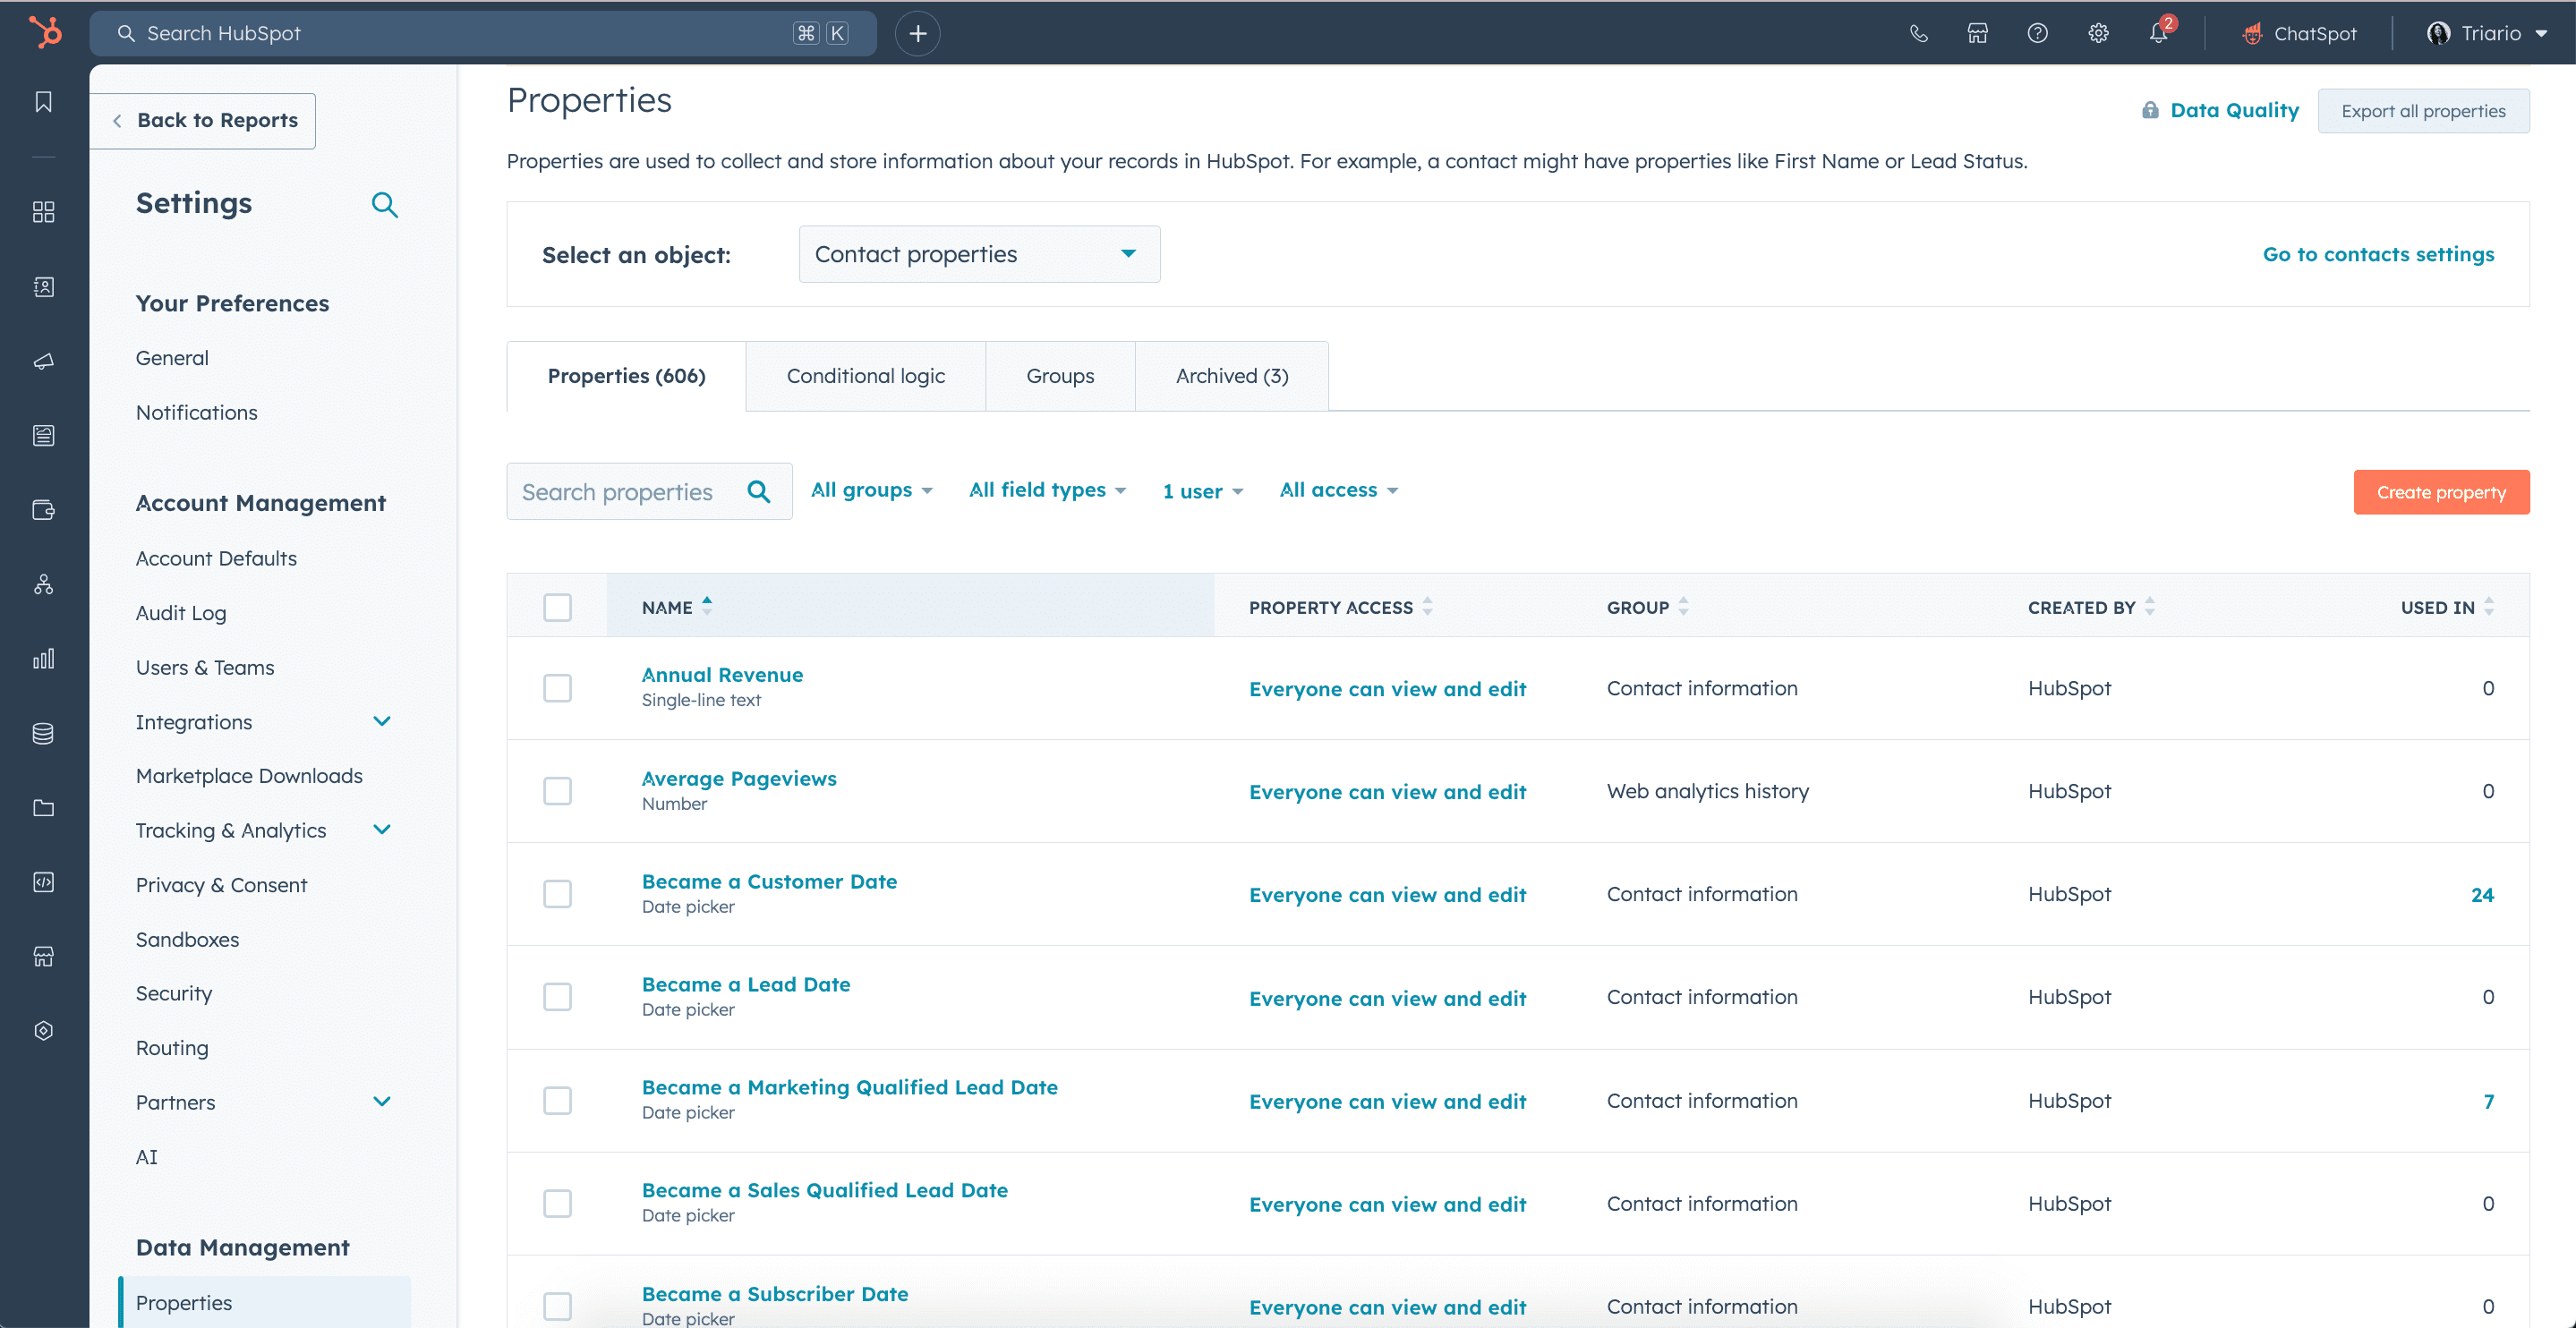The image size is (2576, 1328).
Task: Select all properties with header checkbox
Action: click(x=557, y=607)
